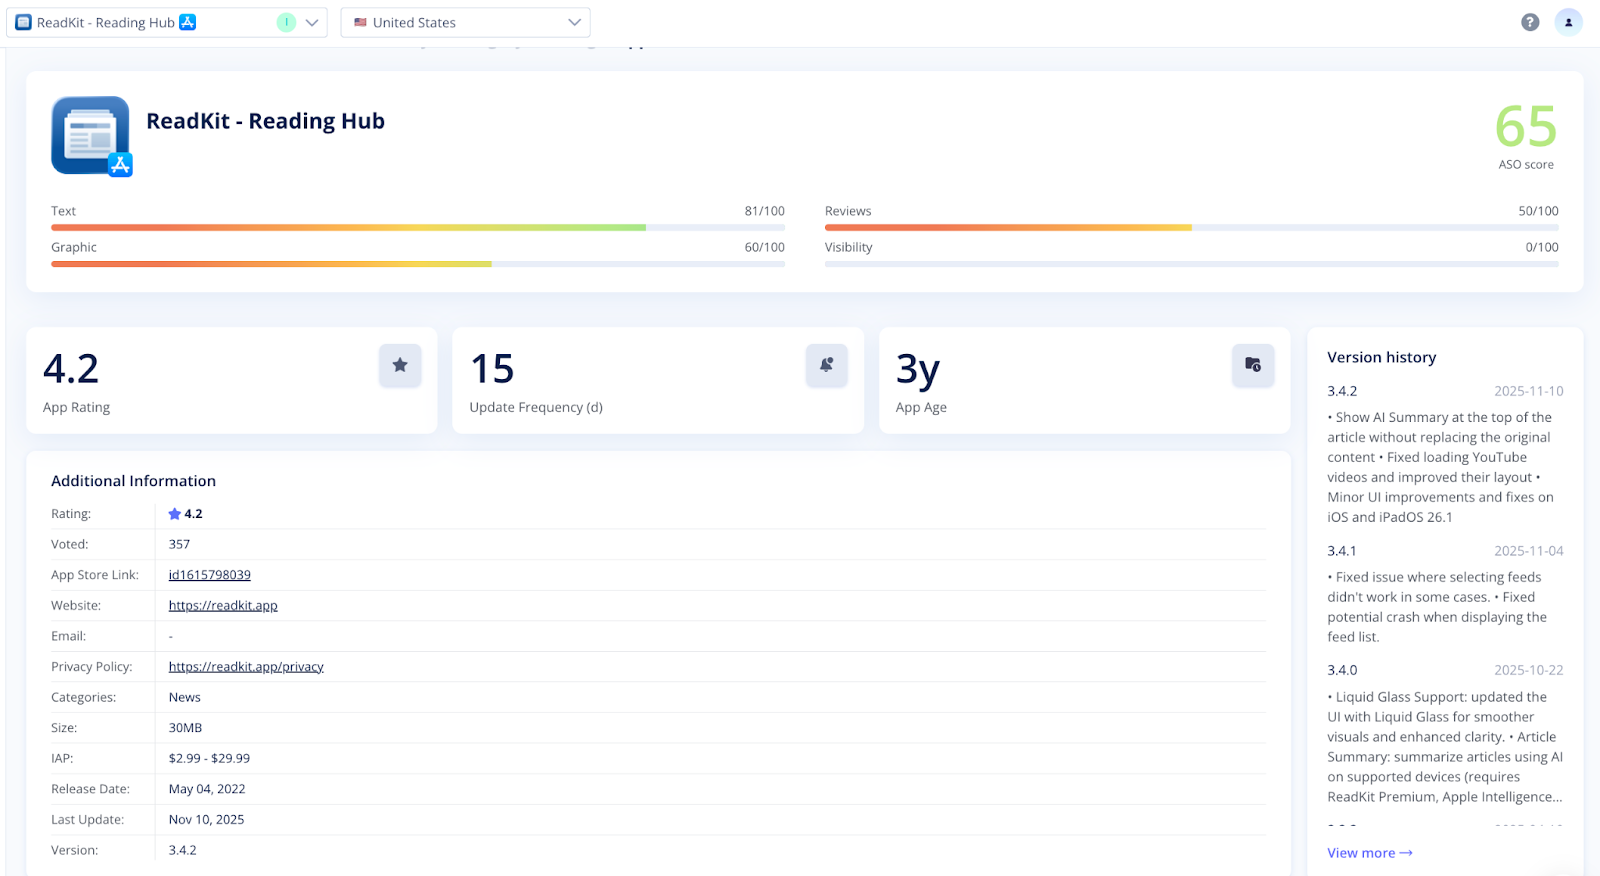
Task: Click the Categories value News
Action: 185,698
